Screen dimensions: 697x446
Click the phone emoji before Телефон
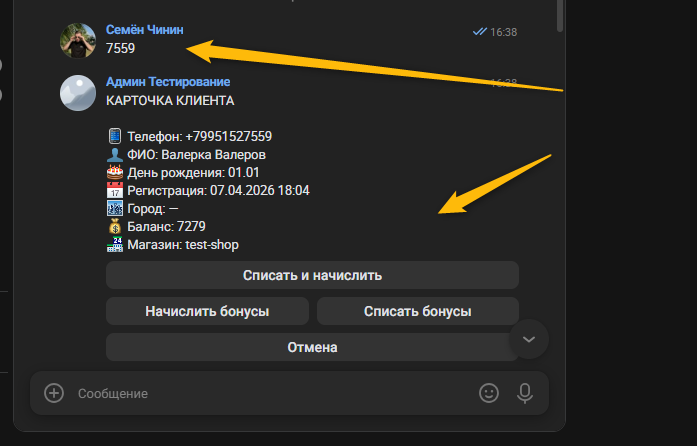[115, 136]
